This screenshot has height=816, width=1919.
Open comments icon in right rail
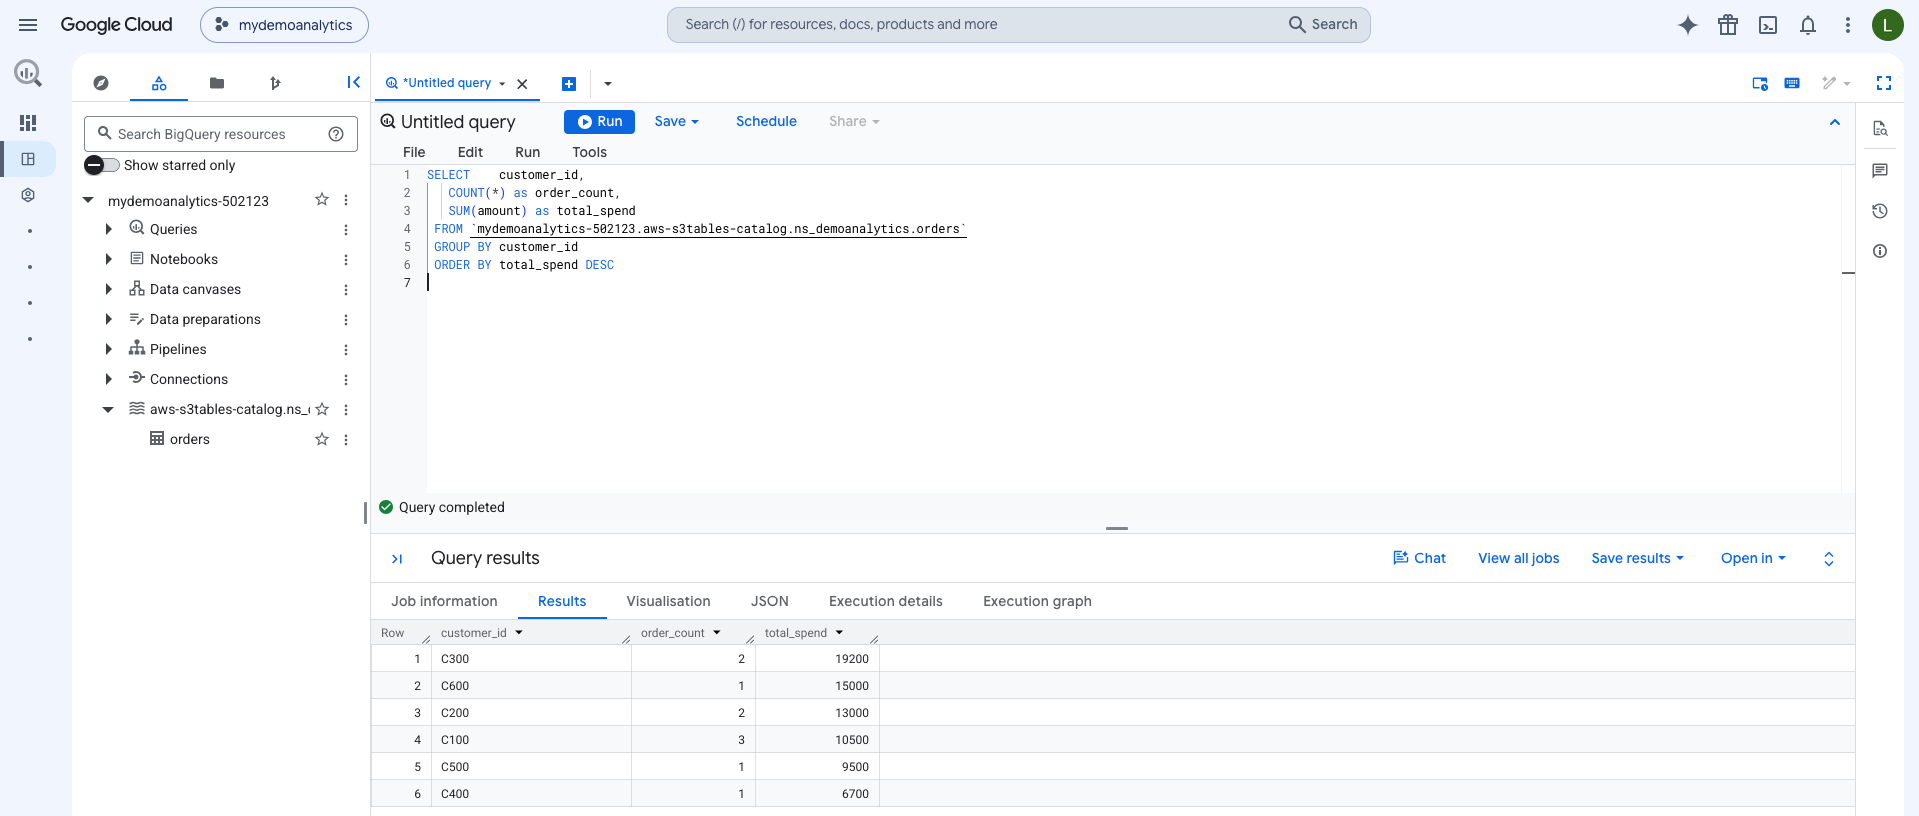pyautogui.click(x=1880, y=171)
